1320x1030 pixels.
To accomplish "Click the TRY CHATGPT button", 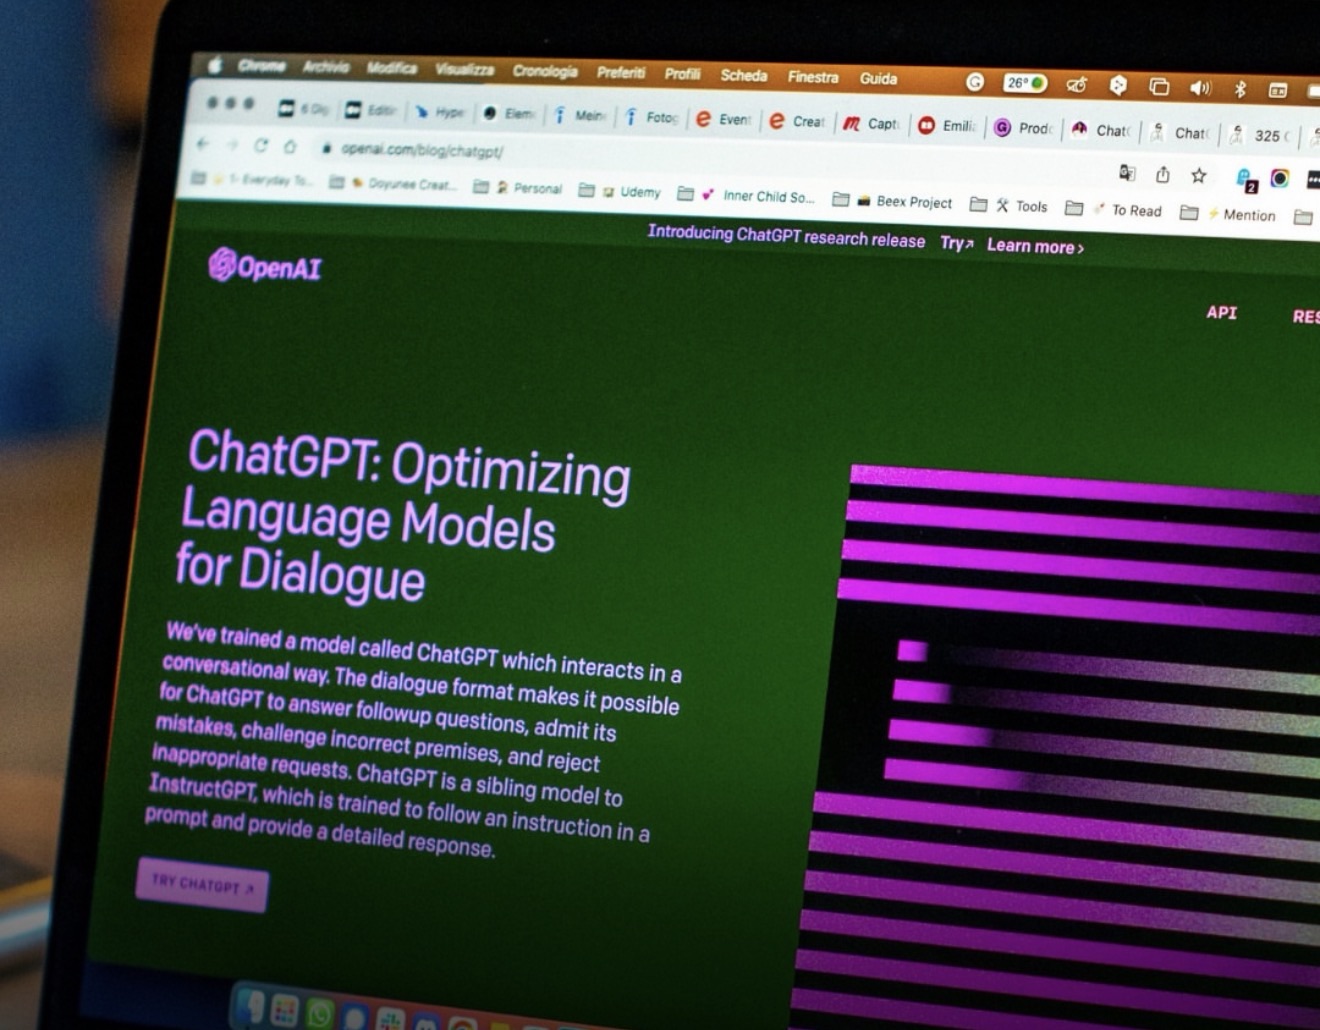I will coord(202,885).
